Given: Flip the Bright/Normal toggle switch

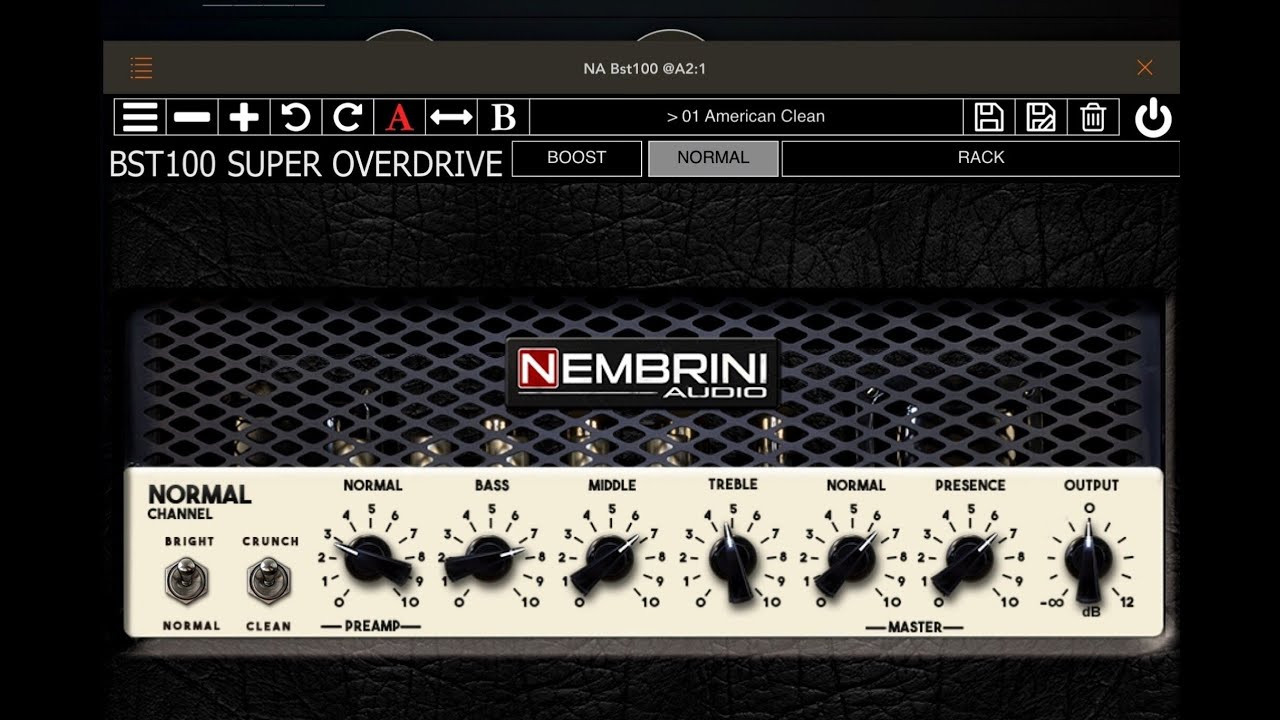Looking at the screenshot, I should click(x=185, y=580).
